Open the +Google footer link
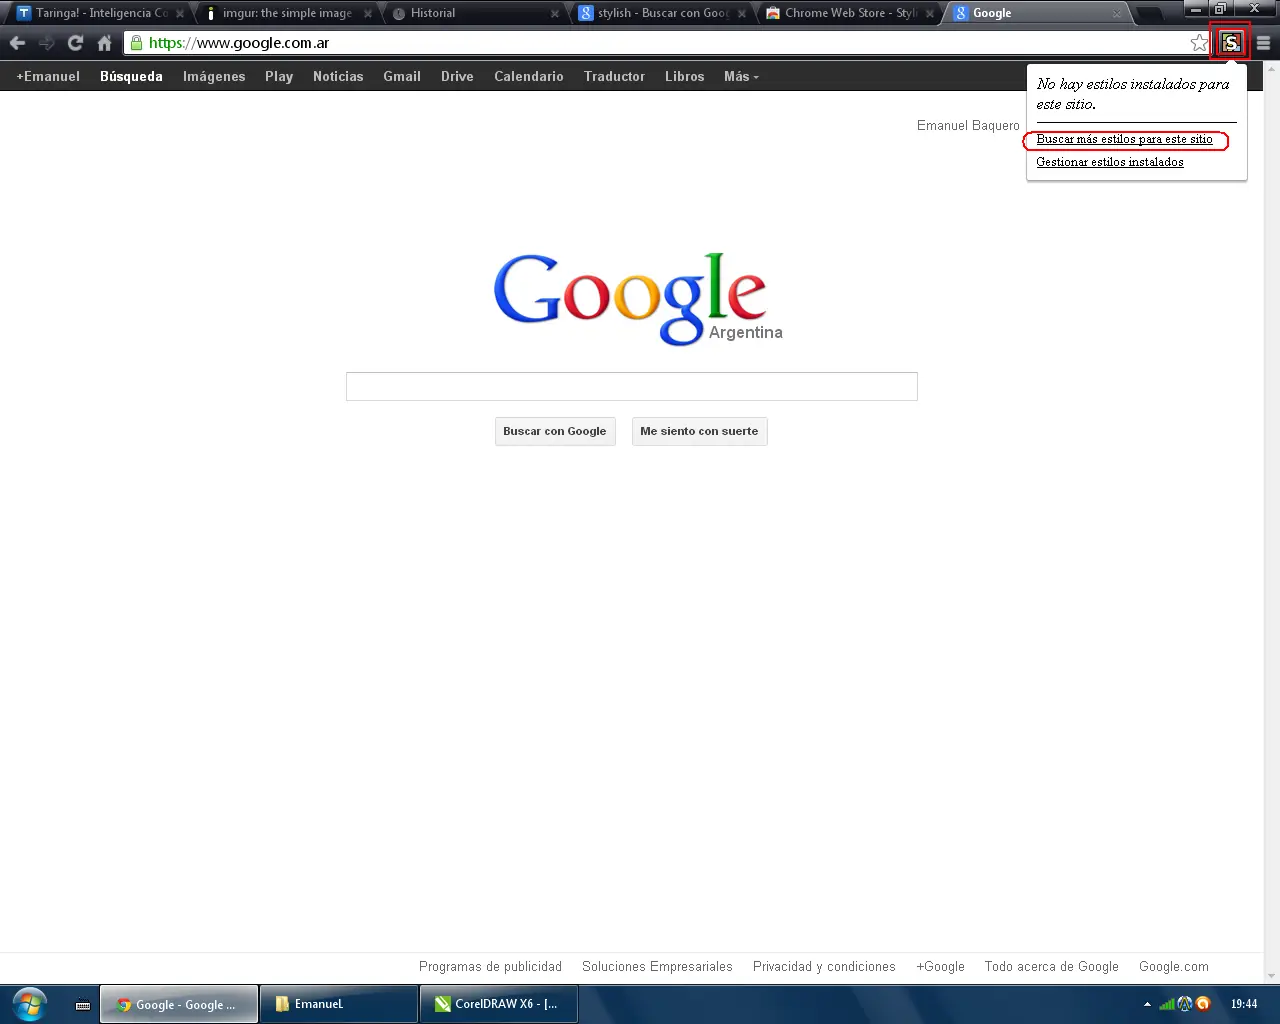This screenshot has width=1280, height=1024. (940, 966)
